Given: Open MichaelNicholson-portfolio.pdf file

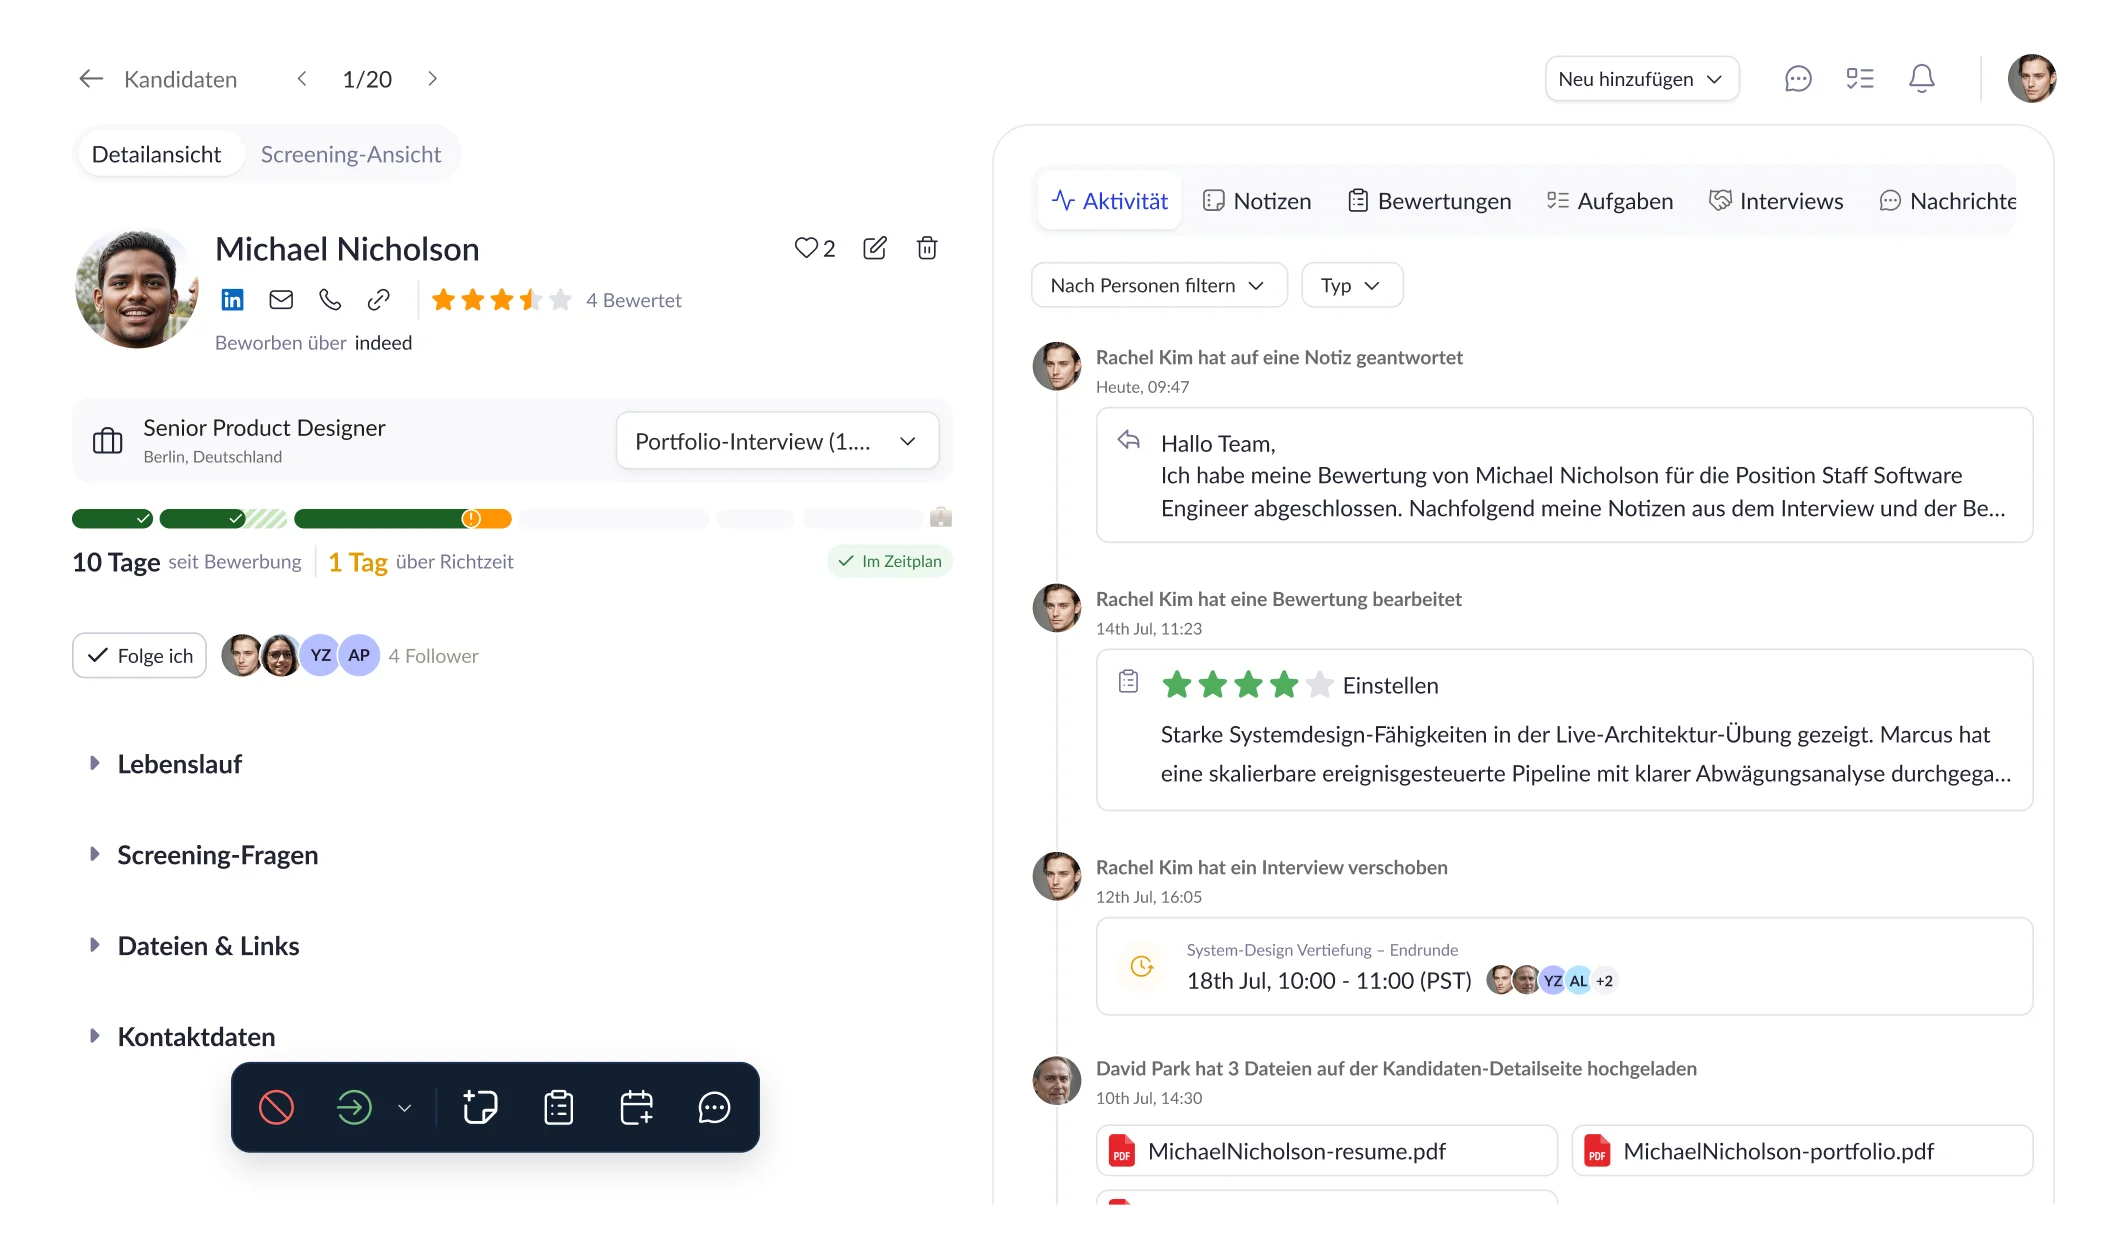Looking at the screenshot, I should [1802, 1151].
